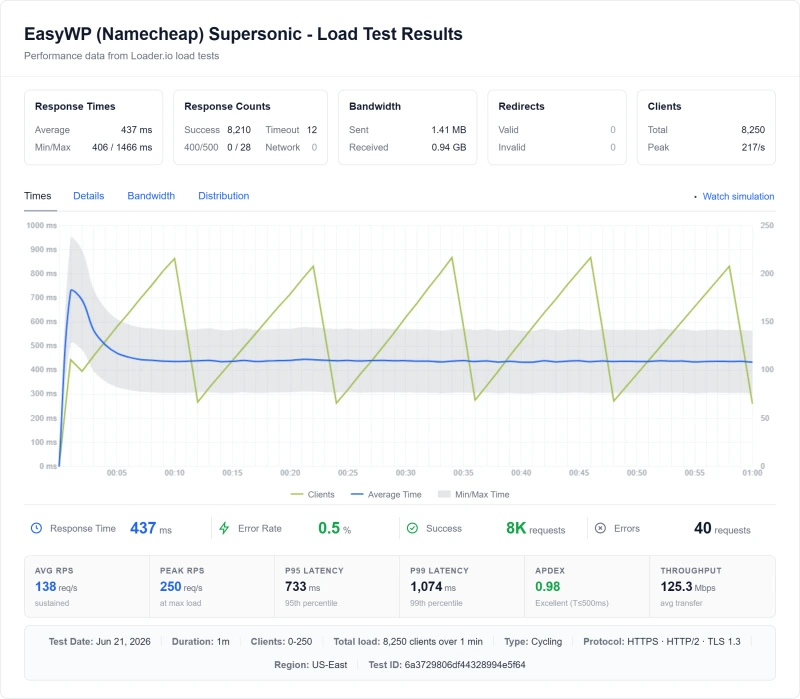Click the lightning bolt Error Rate icon

tap(224, 528)
